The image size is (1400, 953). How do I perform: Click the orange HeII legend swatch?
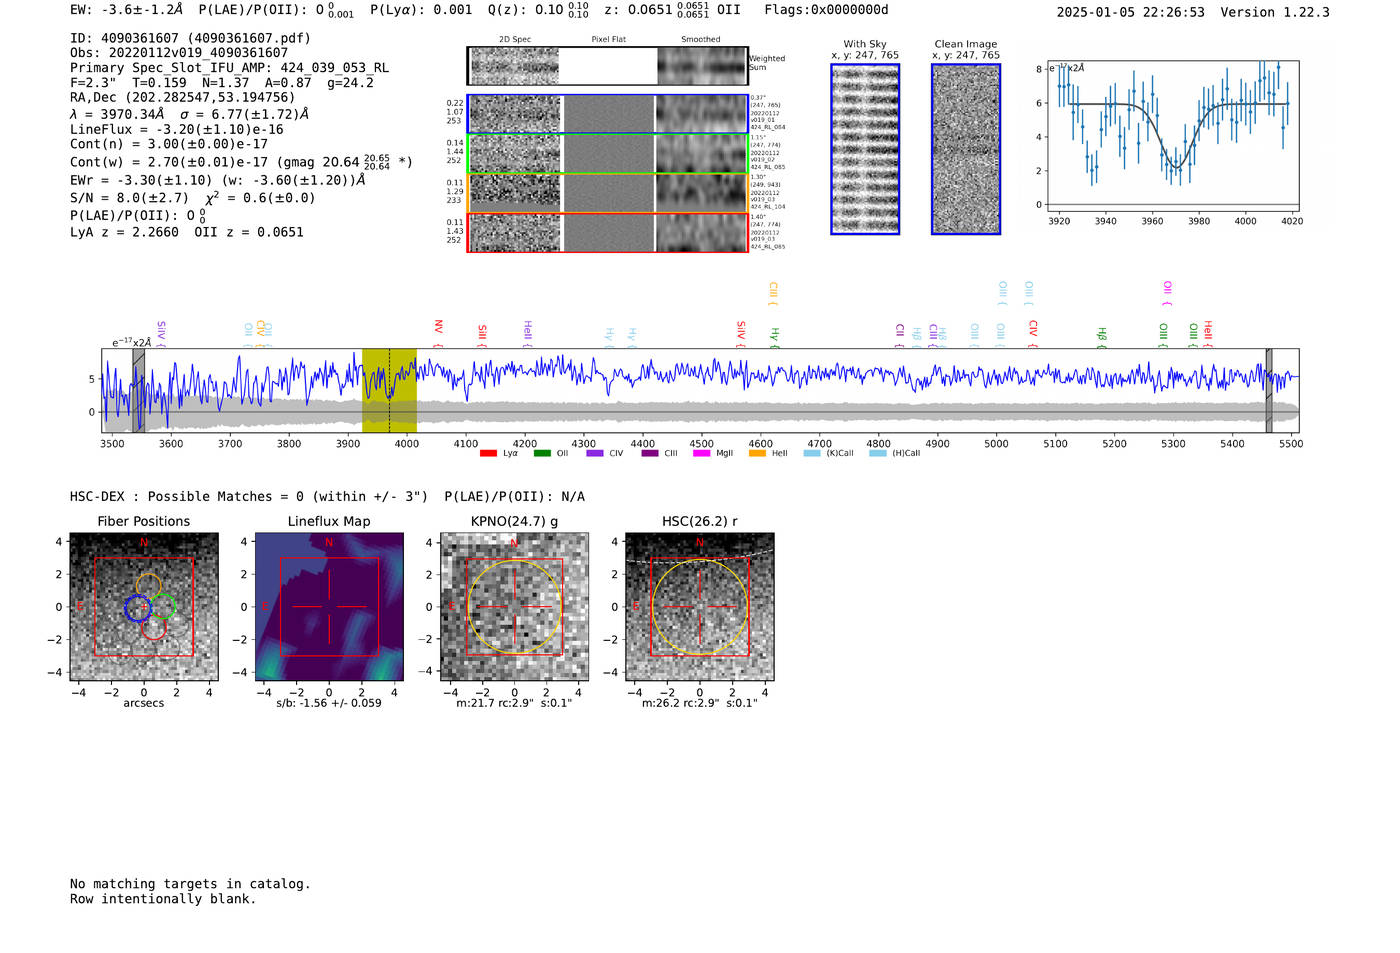(757, 453)
